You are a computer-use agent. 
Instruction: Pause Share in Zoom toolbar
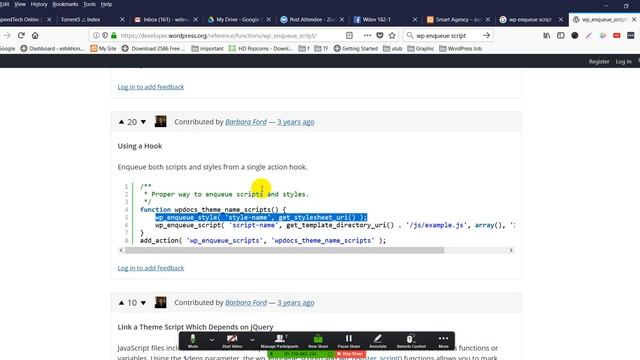[349, 341]
